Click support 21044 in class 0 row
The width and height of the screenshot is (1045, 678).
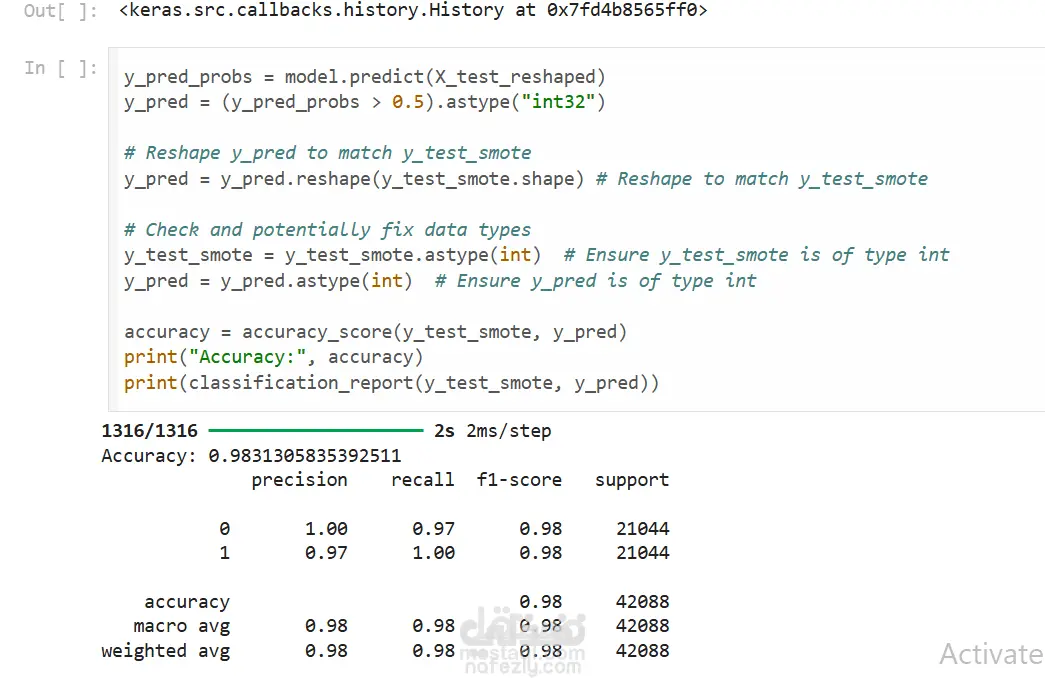click(642, 529)
